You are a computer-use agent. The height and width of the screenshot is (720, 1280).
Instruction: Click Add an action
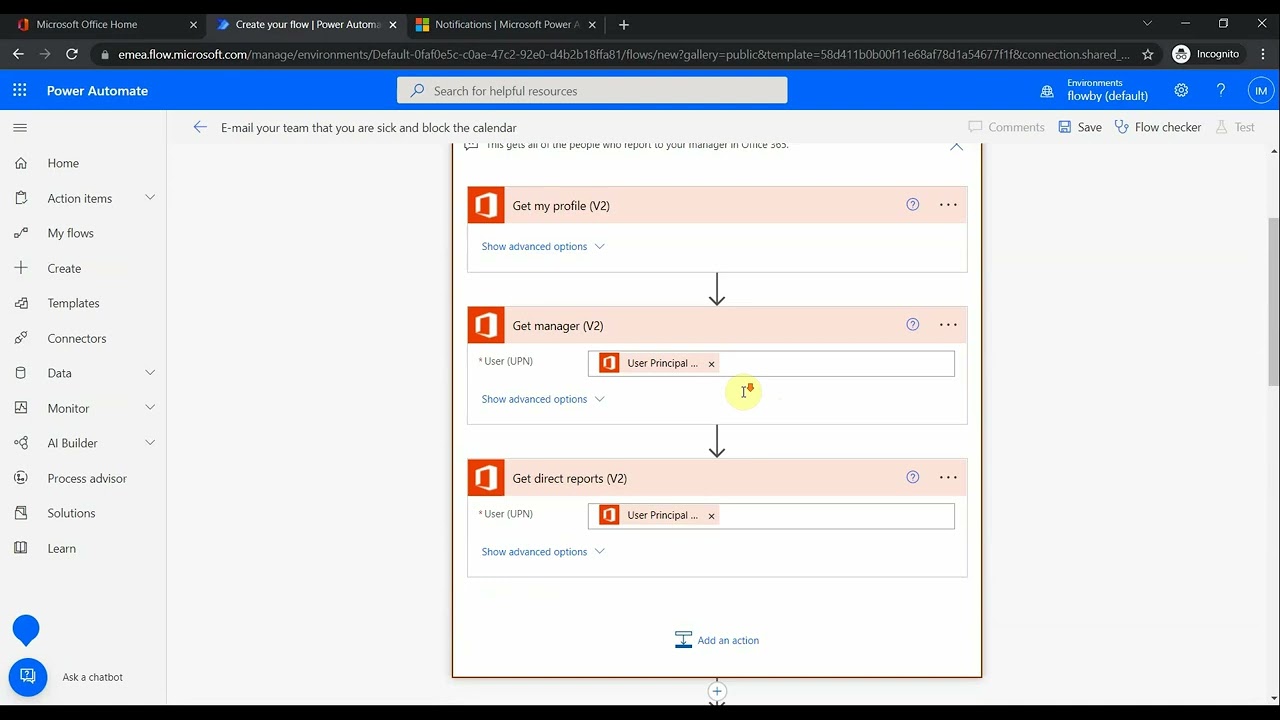[717, 640]
